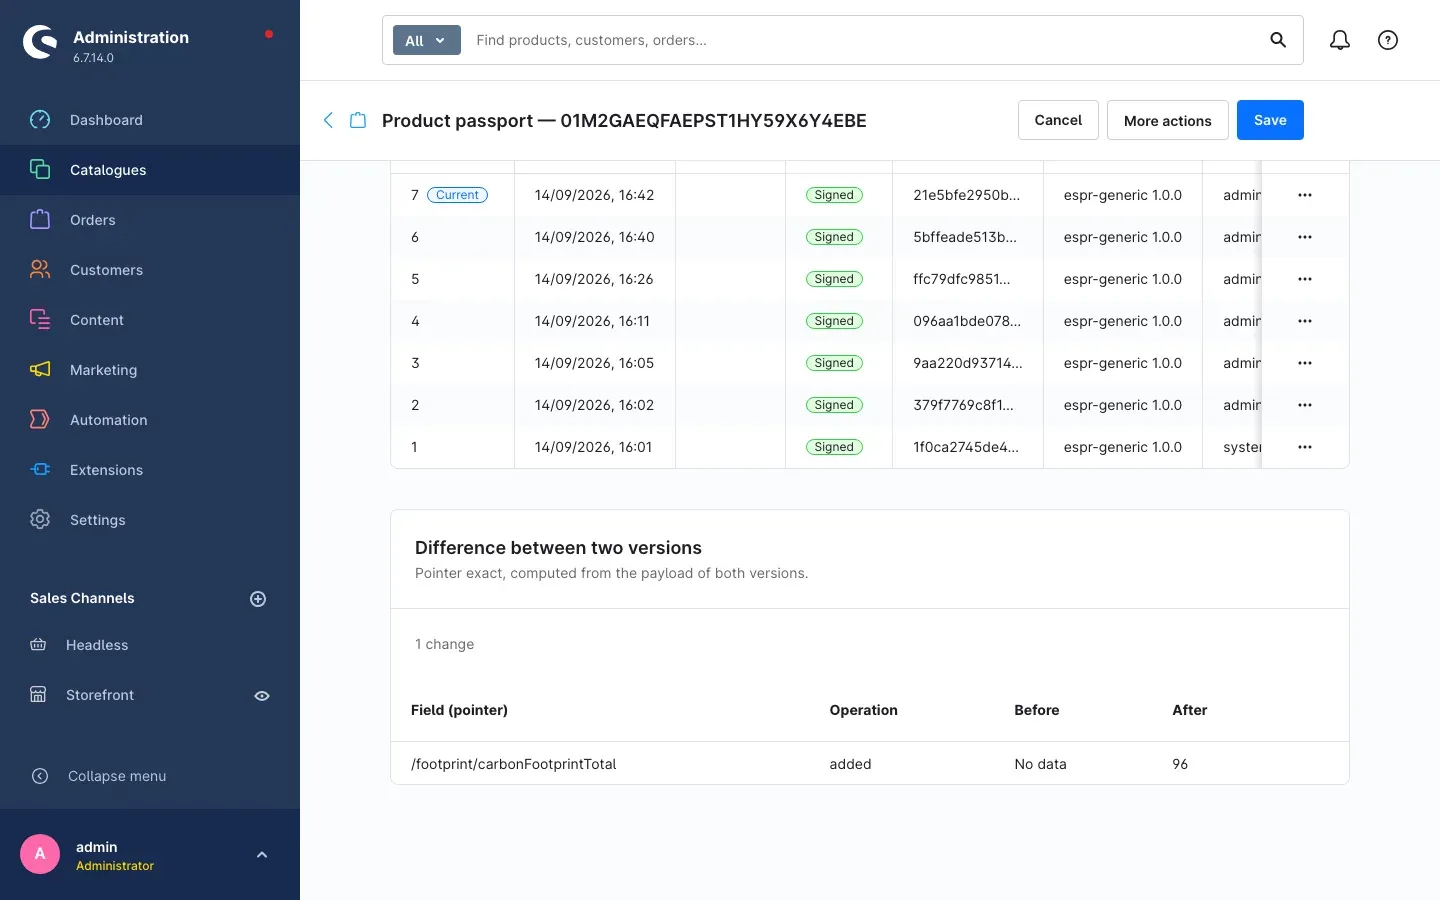1440x900 pixels.
Task: Open row actions for version 1
Action: pyautogui.click(x=1305, y=447)
